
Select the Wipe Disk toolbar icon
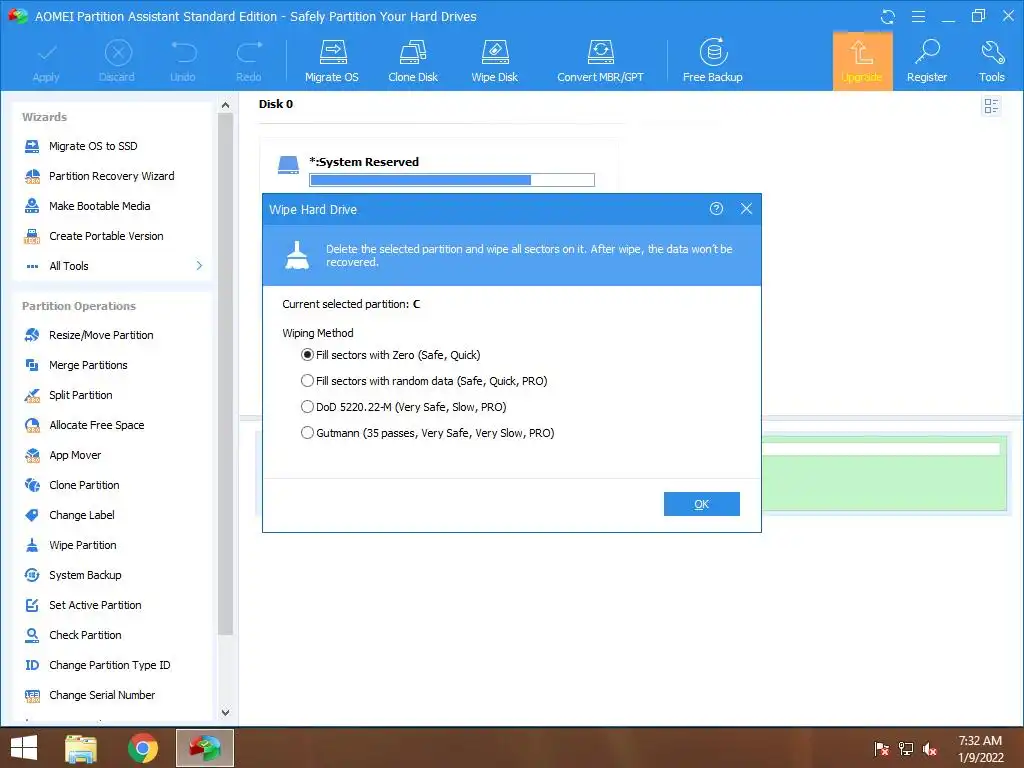[494, 61]
